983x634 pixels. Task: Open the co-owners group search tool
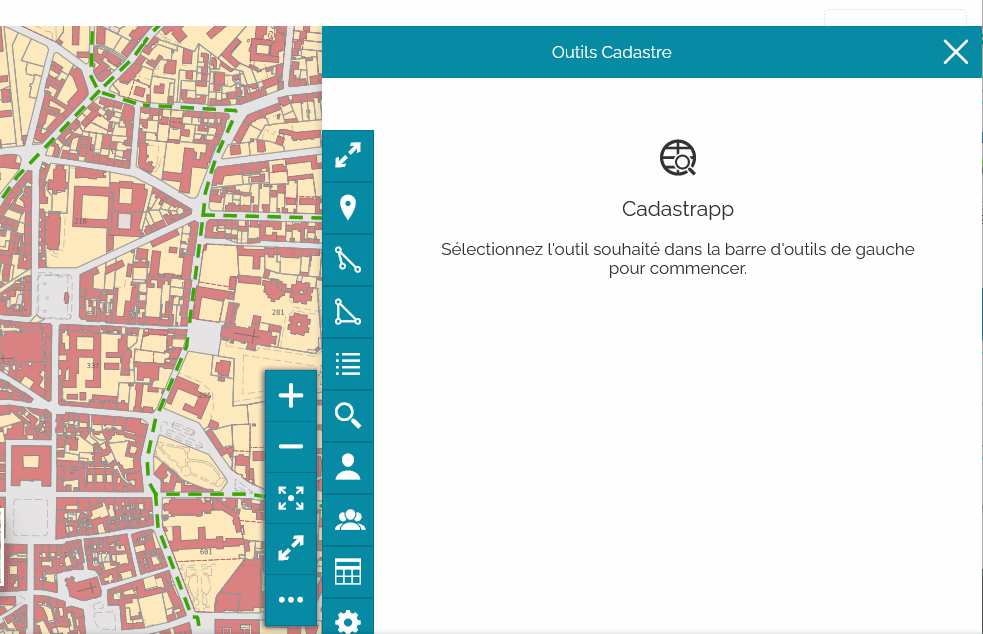[348, 520]
